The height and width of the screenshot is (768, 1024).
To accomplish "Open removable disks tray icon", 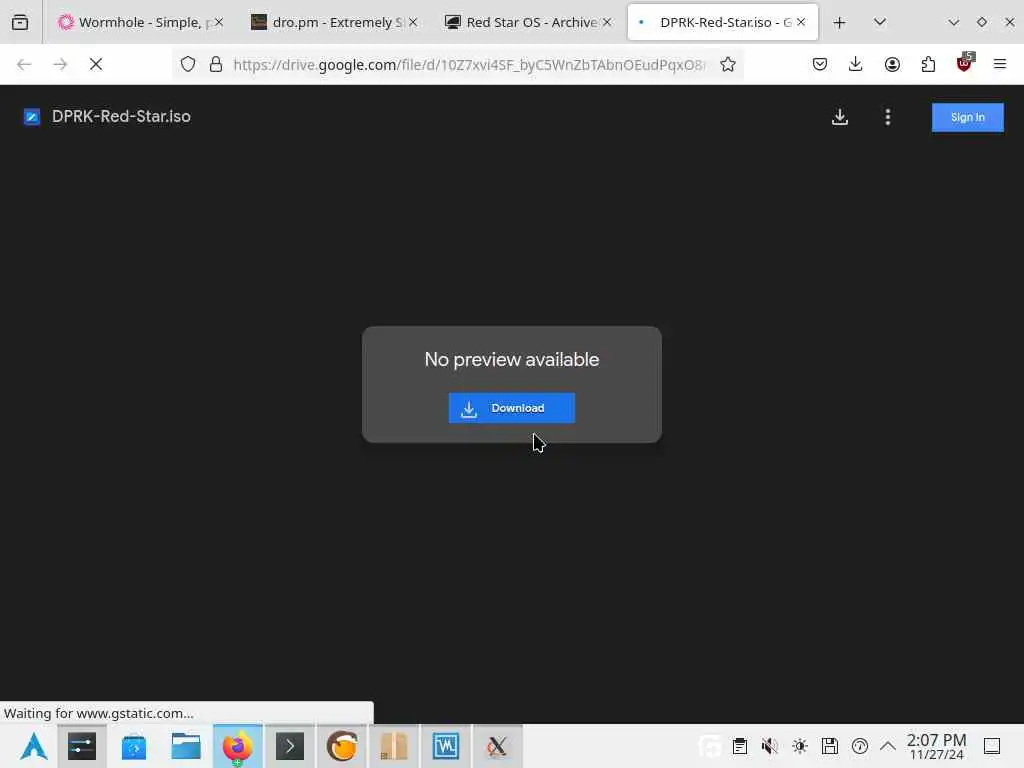I will 830,746.
